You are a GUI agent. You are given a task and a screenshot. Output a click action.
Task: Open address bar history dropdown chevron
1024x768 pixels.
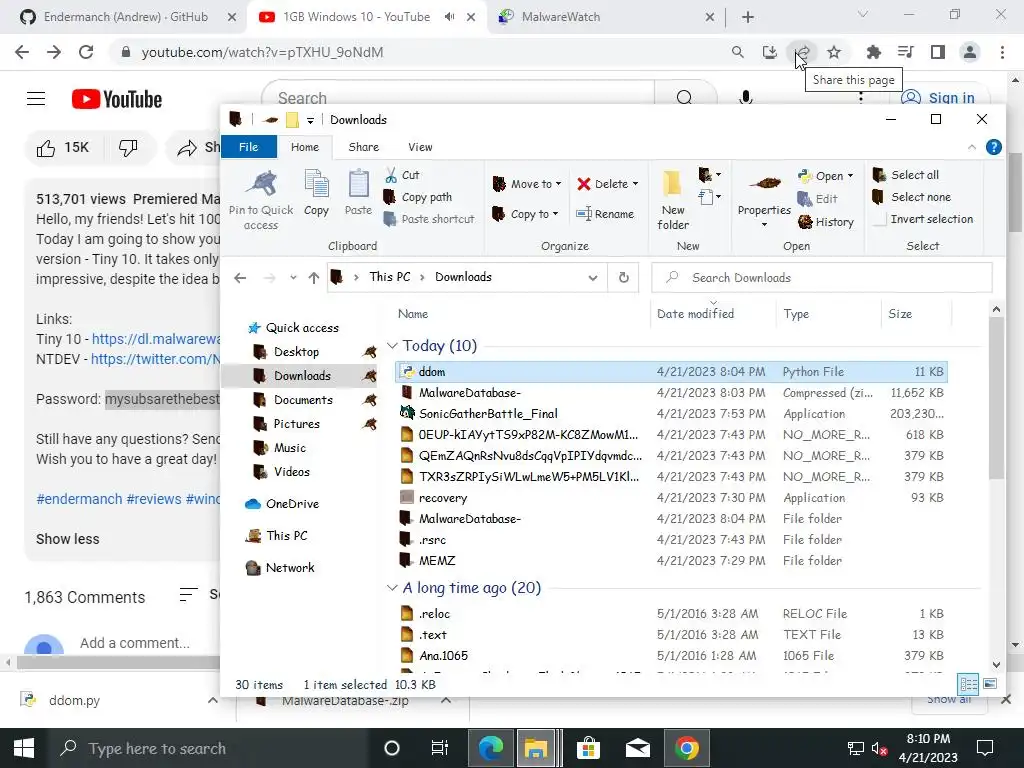[x=592, y=278]
